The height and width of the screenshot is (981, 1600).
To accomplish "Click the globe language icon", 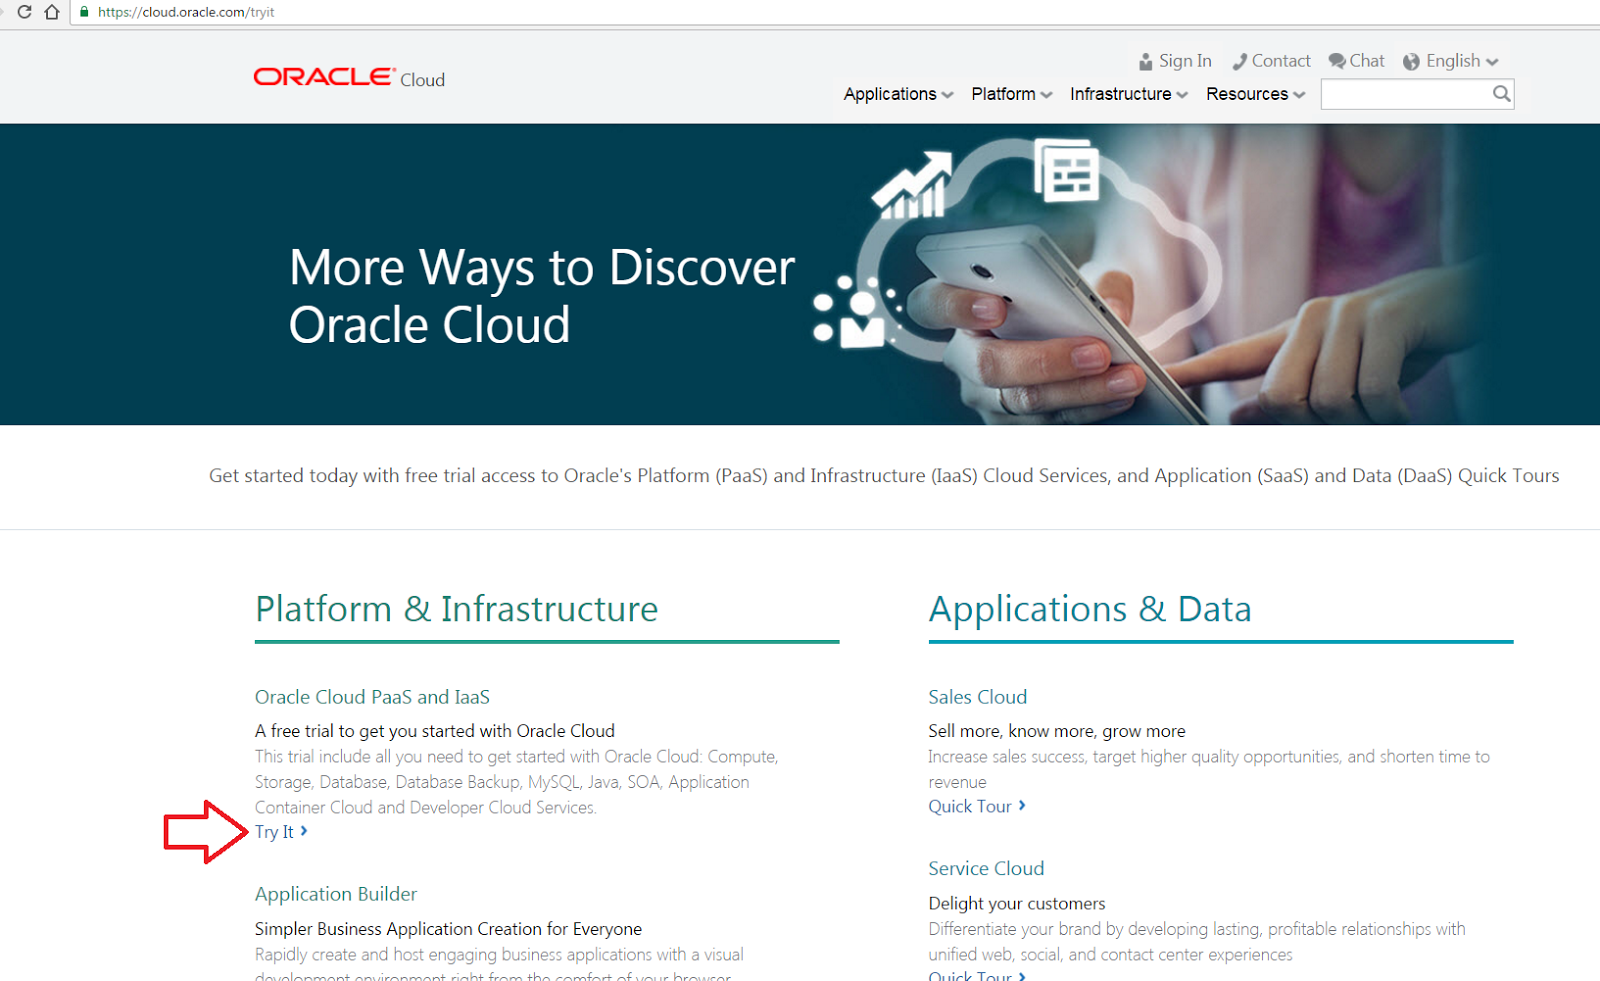I will click(x=1411, y=62).
